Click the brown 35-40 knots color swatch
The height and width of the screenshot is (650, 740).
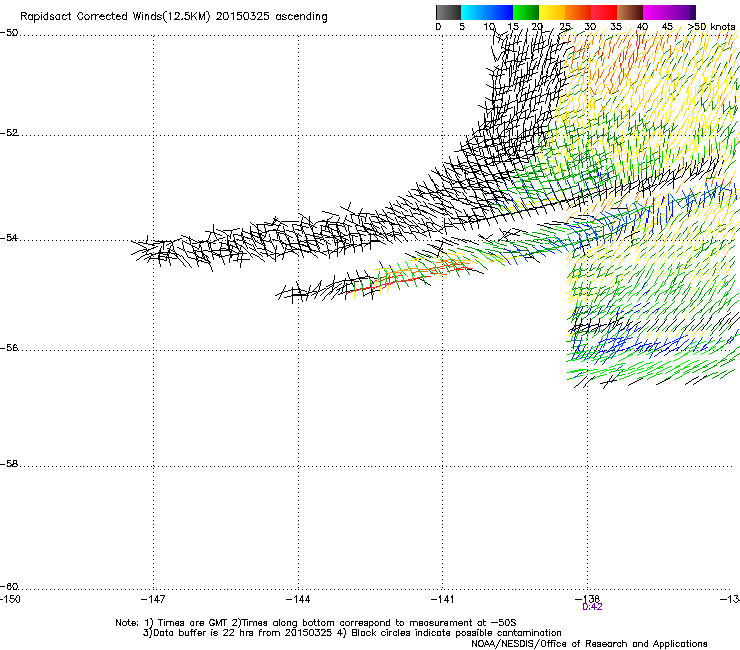pyautogui.click(x=630, y=12)
